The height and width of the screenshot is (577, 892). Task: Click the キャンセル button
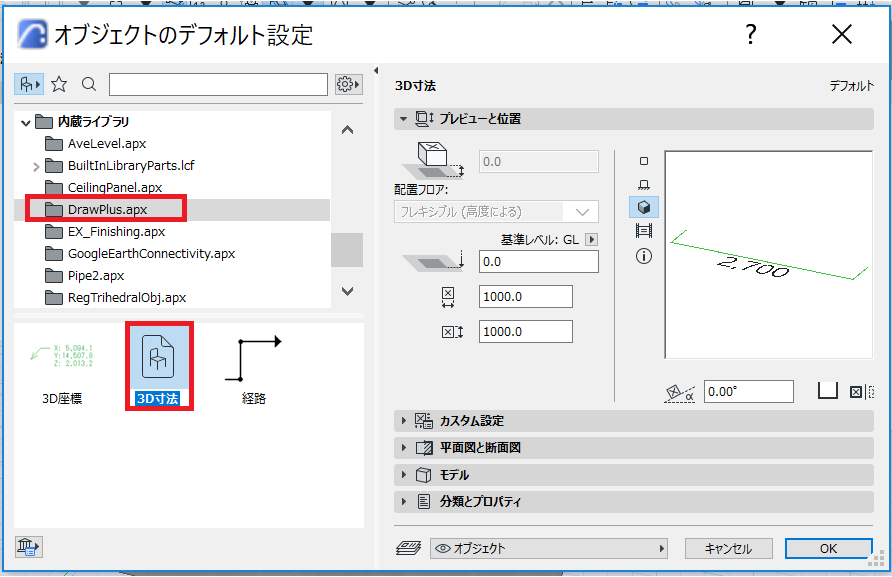coord(729,549)
